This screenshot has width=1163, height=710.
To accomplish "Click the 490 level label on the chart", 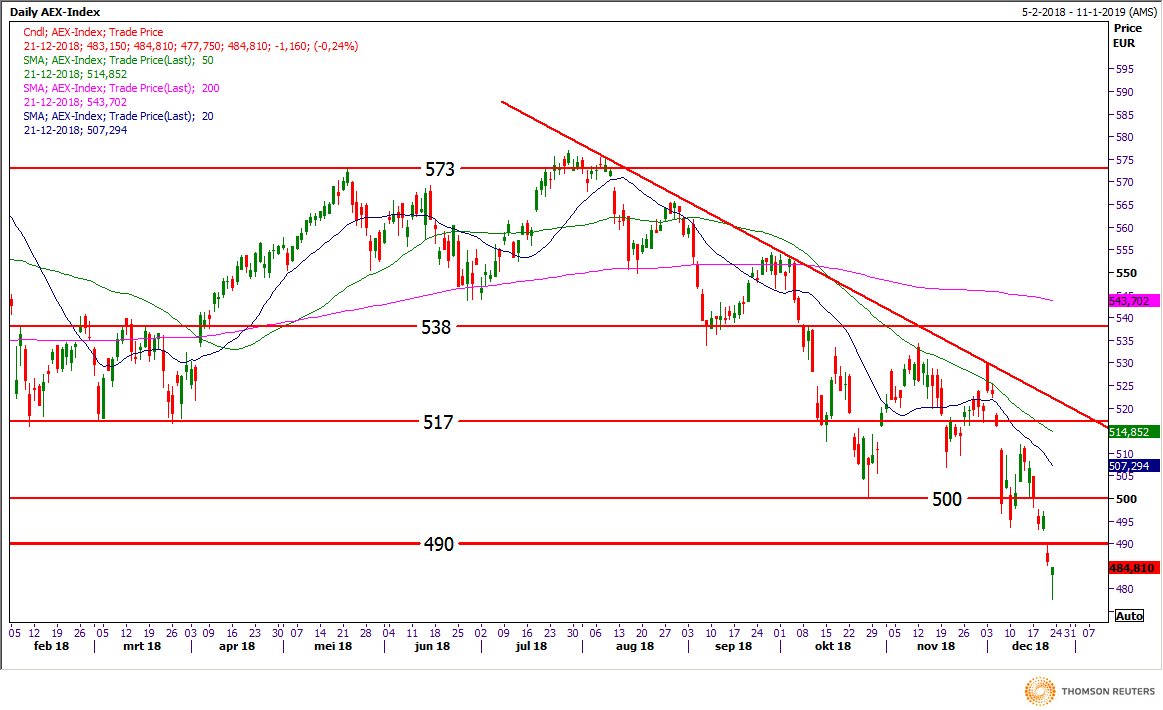I will click(x=438, y=545).
